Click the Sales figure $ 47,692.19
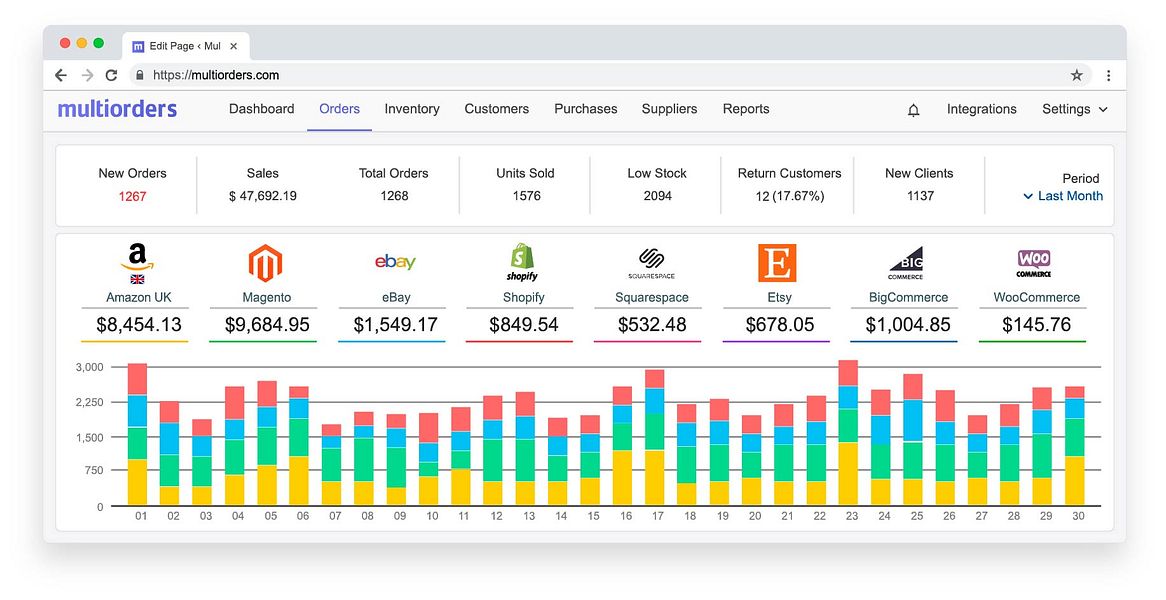This screenshot has height=600, width=1166. click(x=262, y=196)
